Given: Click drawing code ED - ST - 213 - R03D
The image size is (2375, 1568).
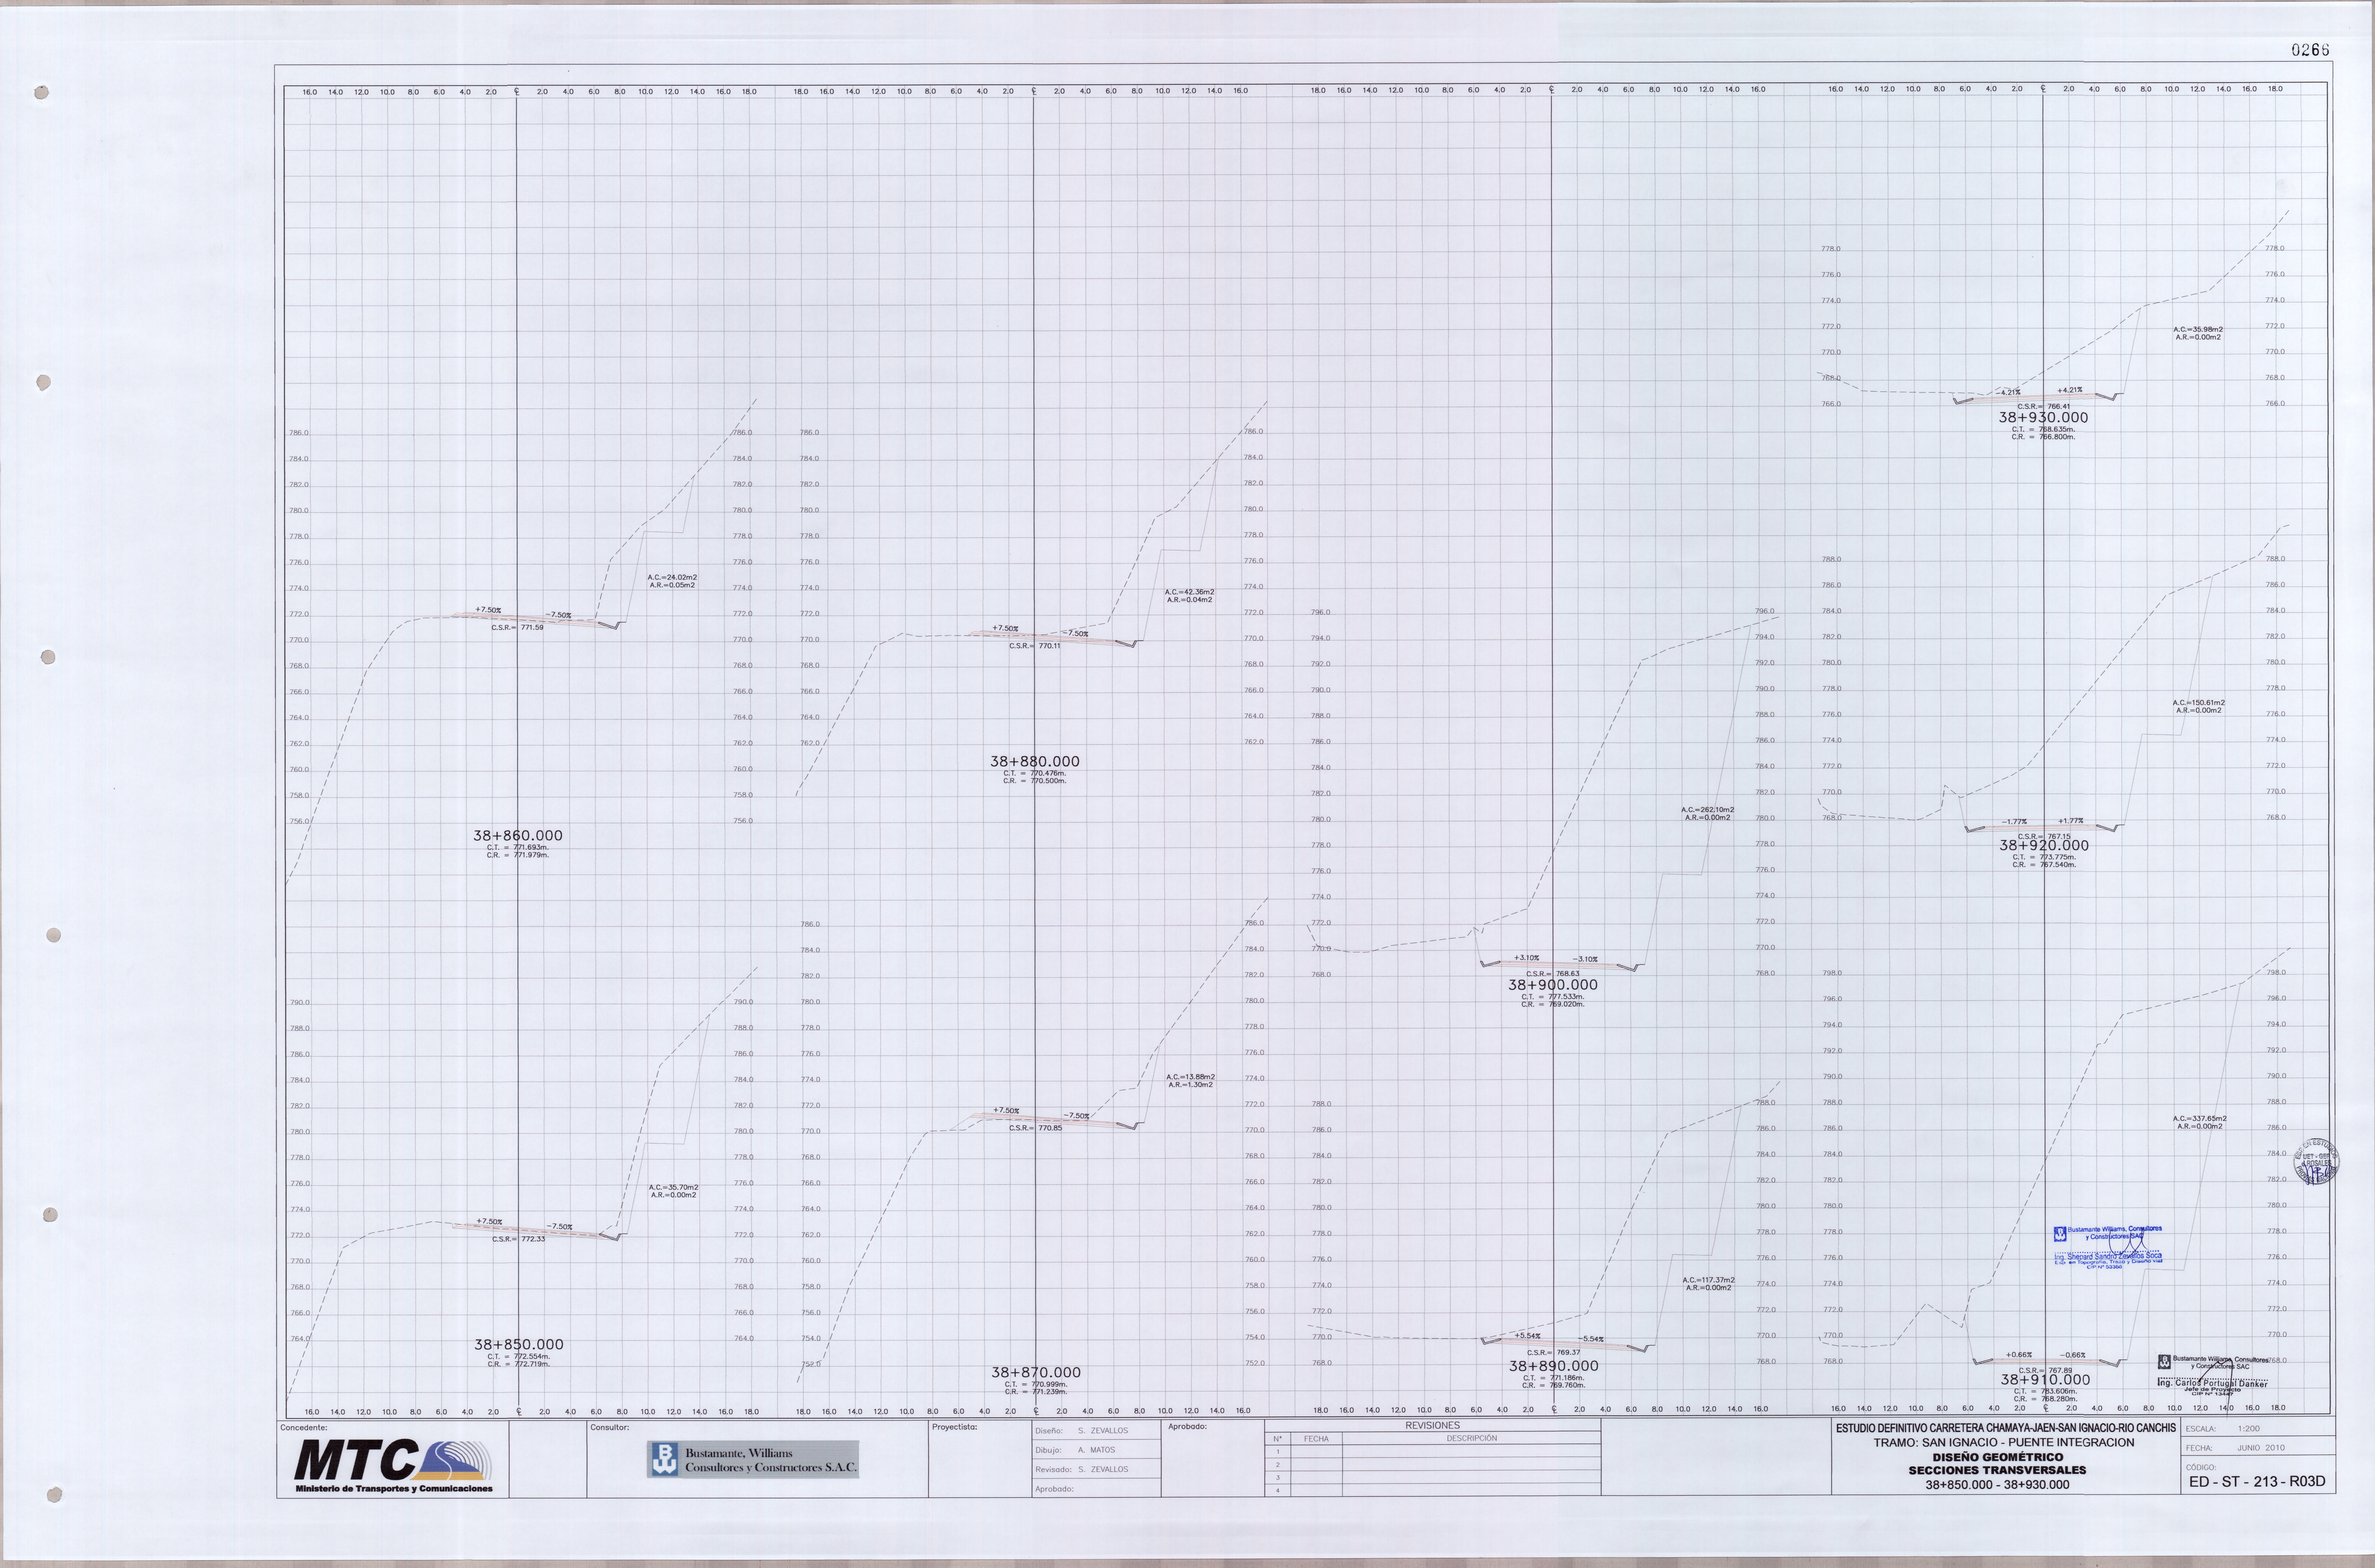Looking at the screenshot, I should 2257,1482.
